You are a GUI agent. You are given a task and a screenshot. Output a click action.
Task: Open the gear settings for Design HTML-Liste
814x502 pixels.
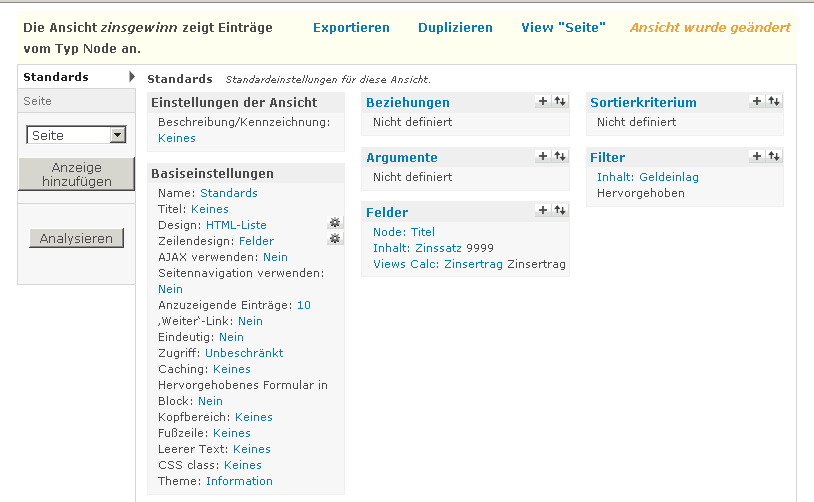coord(335,224)
